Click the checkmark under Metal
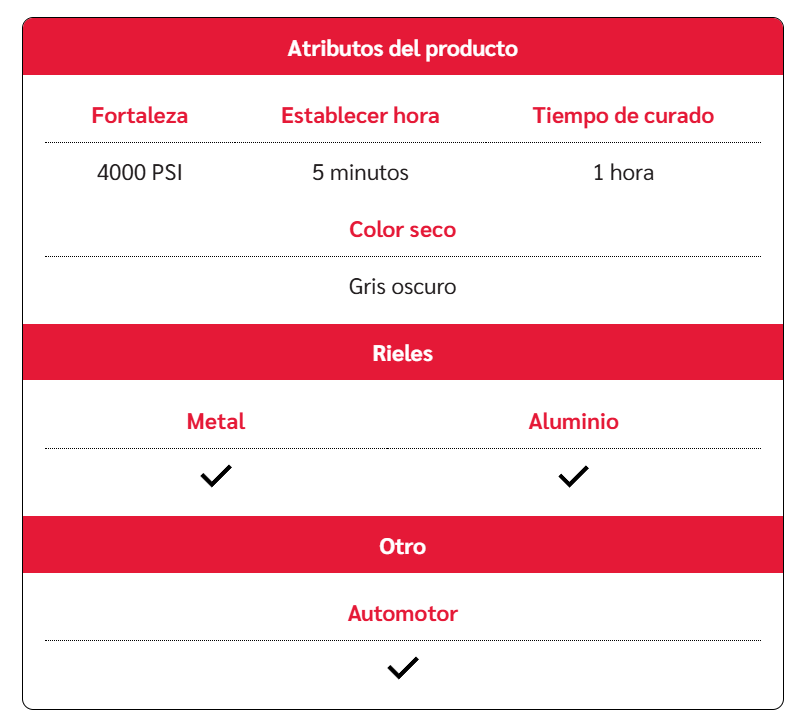Image resolution: width=803 pixels, height=724 pixels. click(216, 476)
